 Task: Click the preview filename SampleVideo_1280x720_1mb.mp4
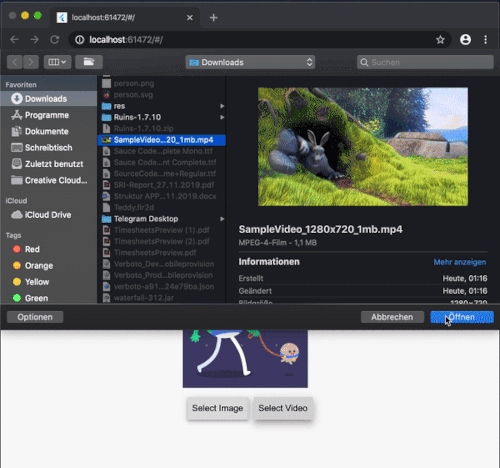(x=321, y=230)
